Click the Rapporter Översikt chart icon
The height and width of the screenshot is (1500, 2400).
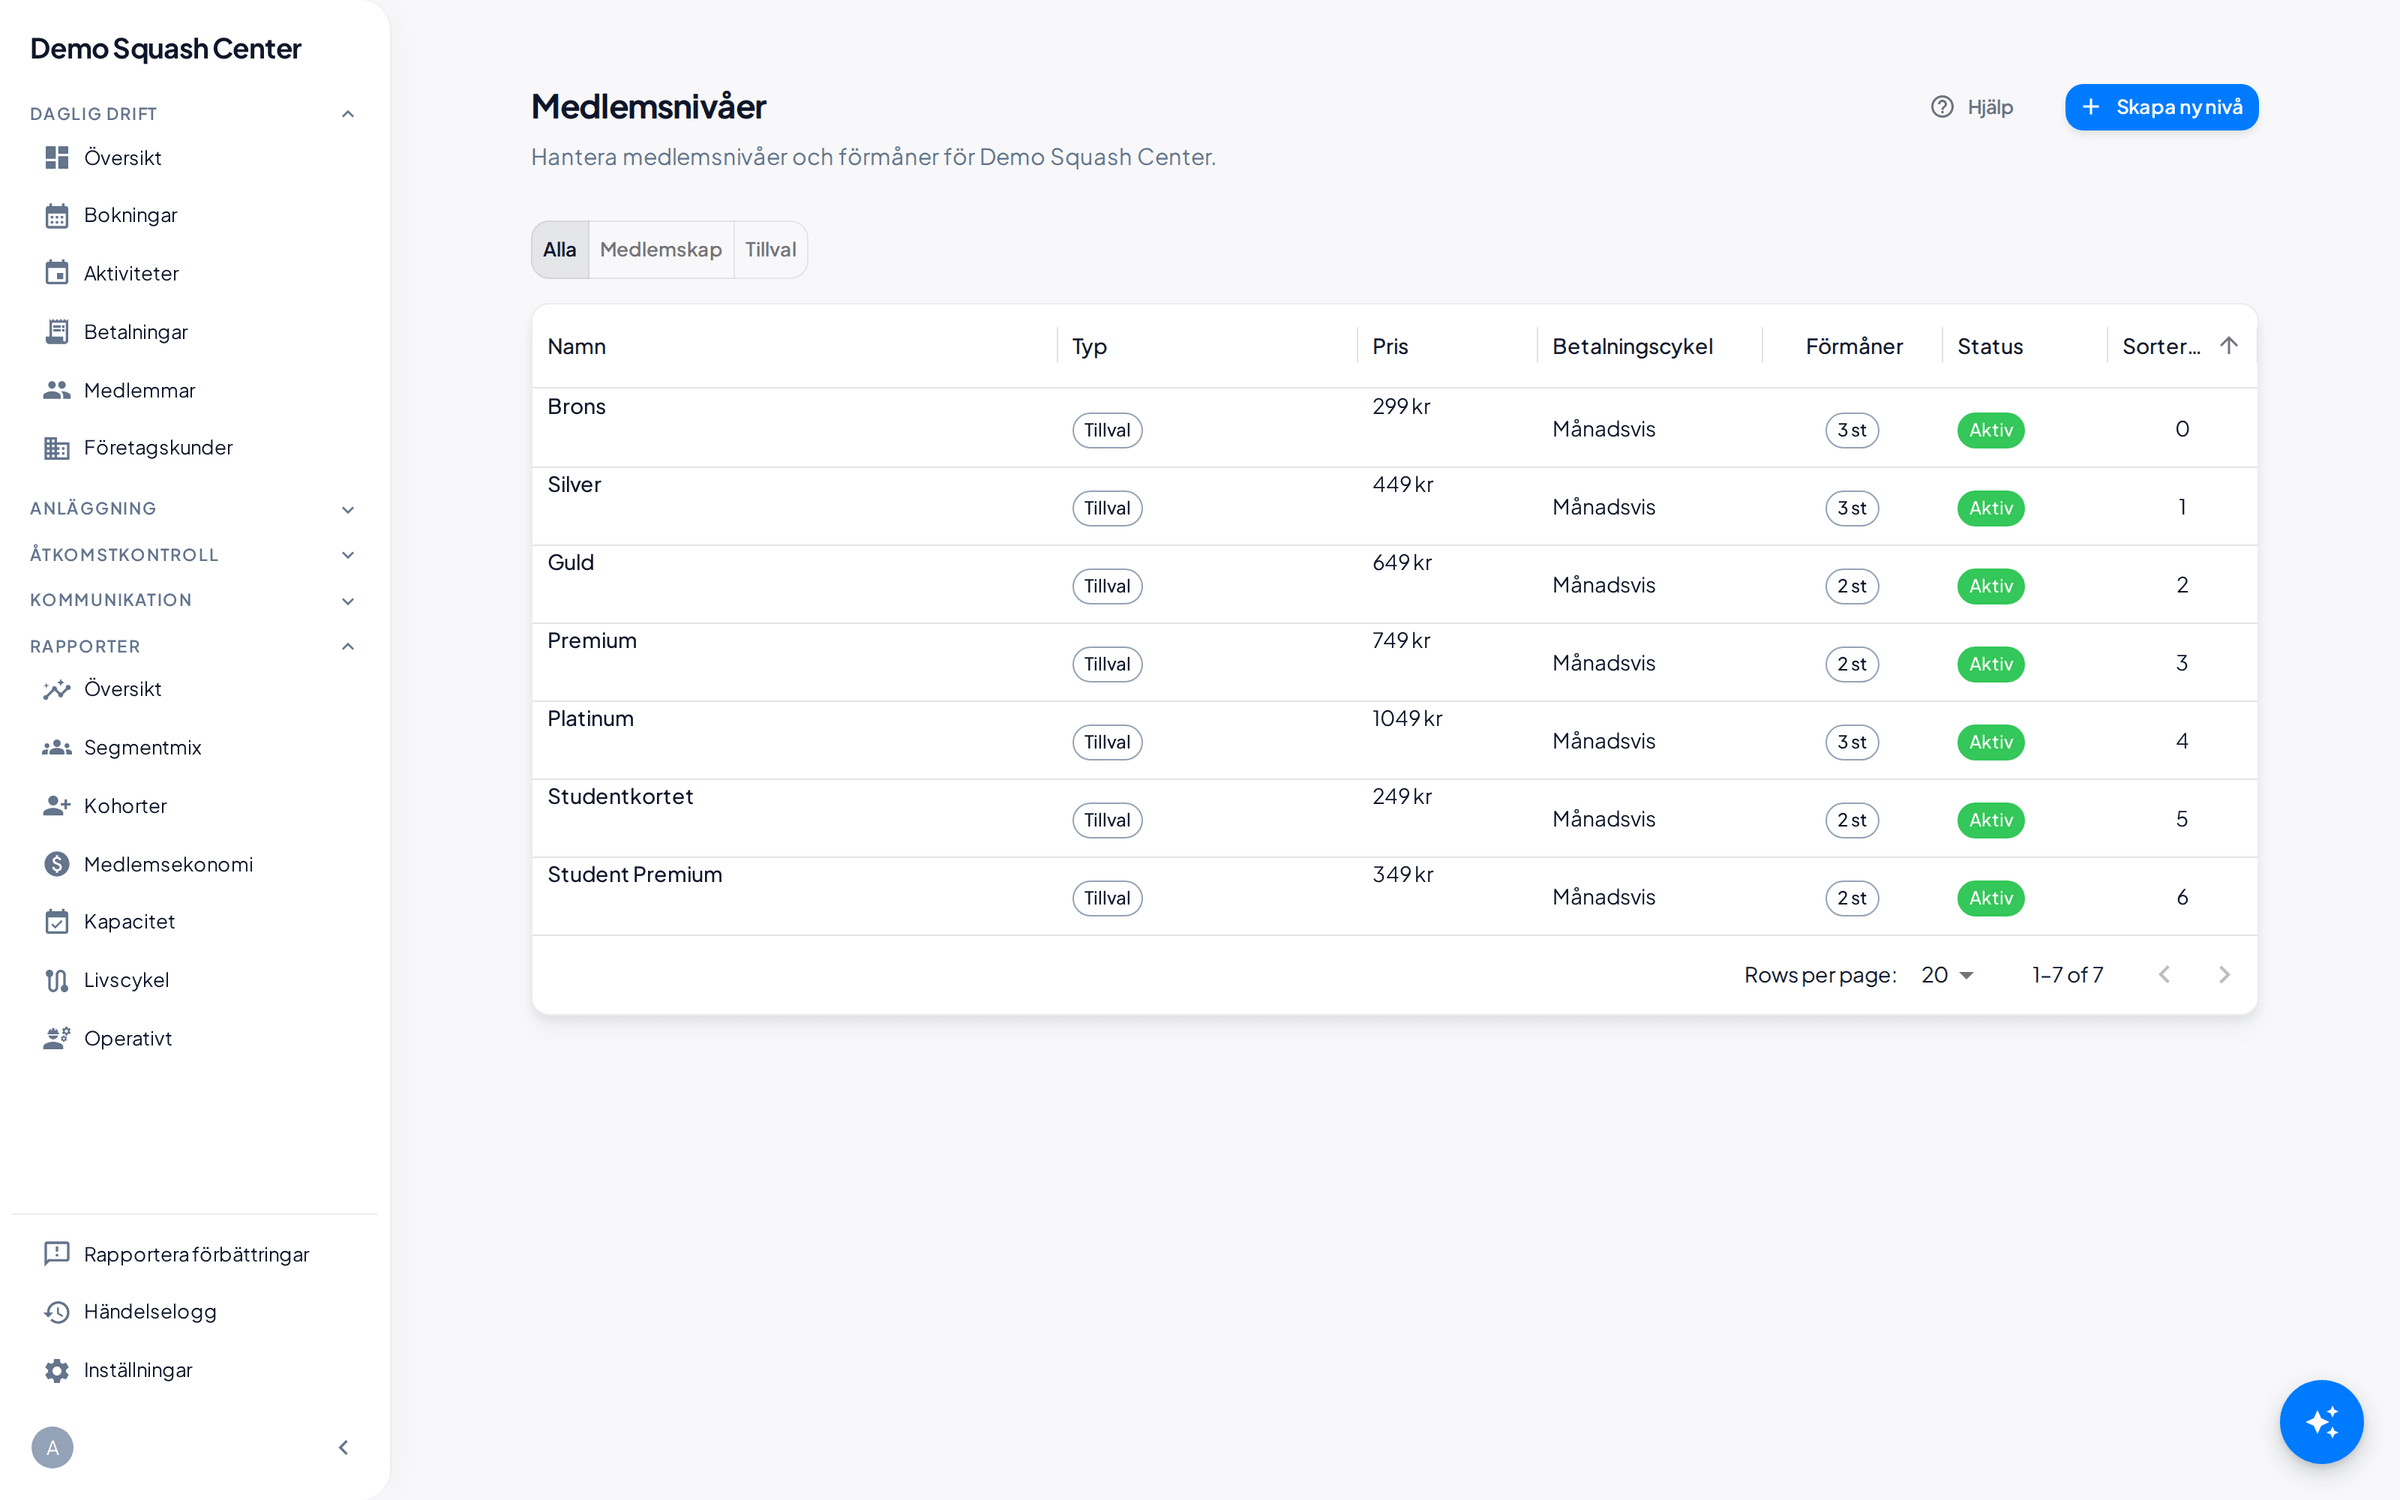tap(57, 689)
